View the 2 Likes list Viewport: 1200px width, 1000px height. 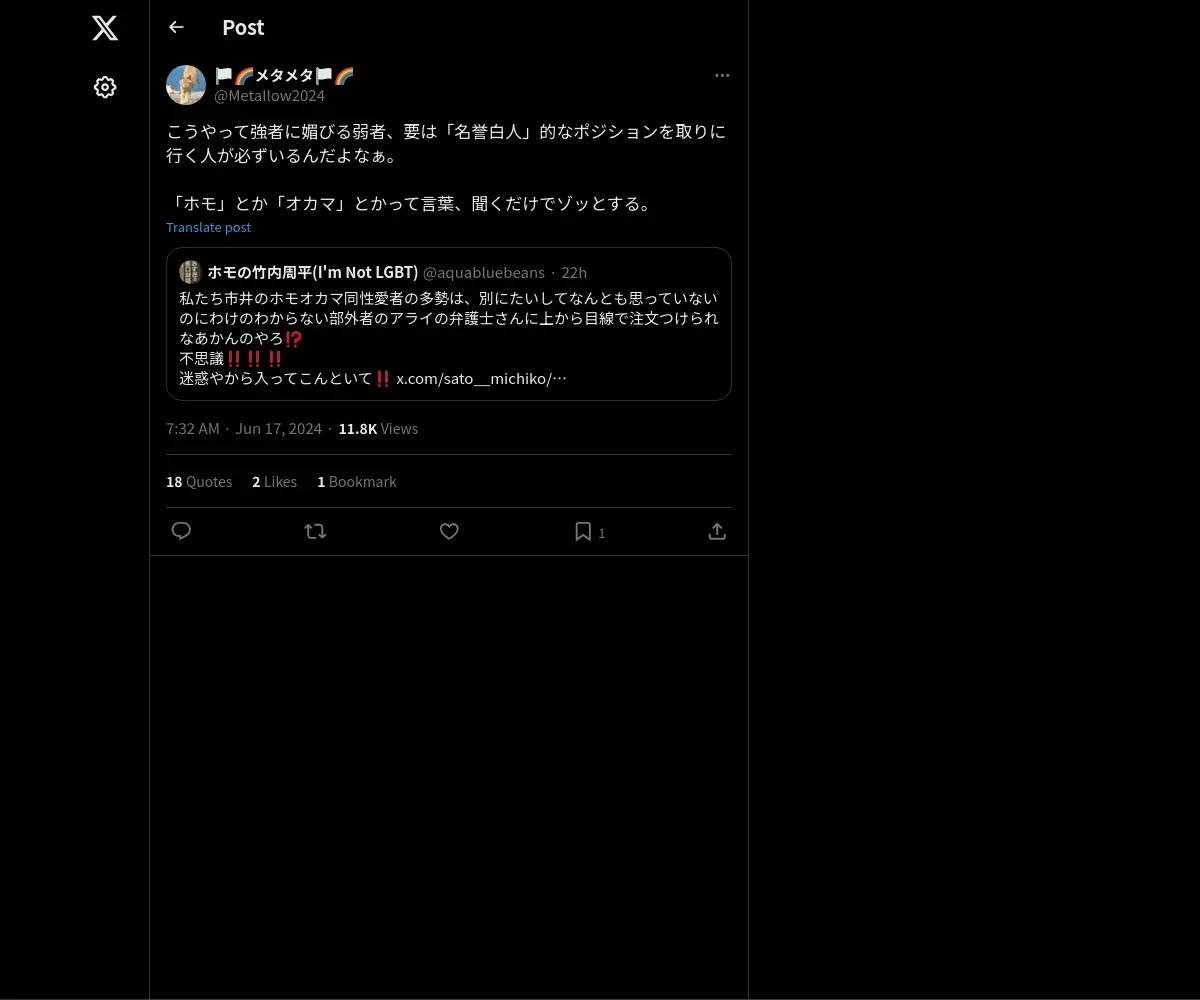point(274,481)
